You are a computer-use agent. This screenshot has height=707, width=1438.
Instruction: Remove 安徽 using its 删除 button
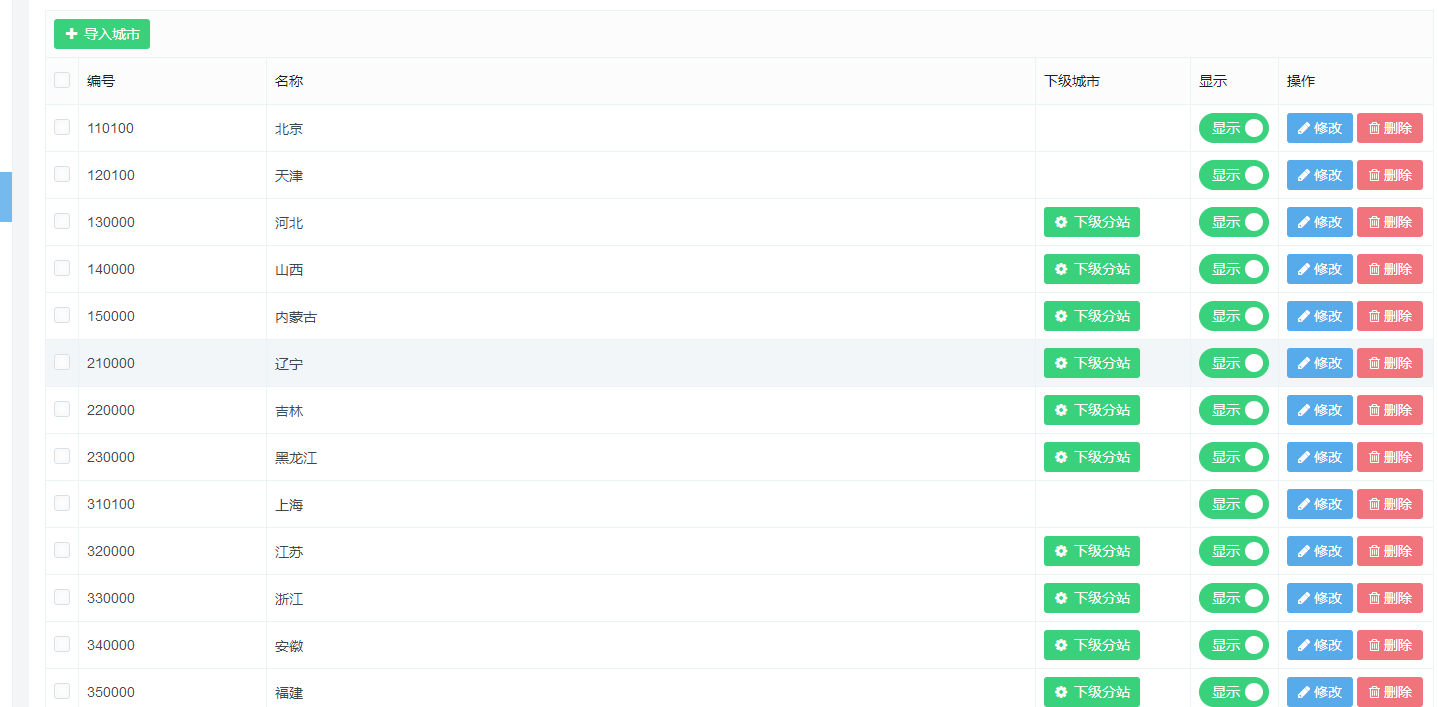[x=1389, y=645]
